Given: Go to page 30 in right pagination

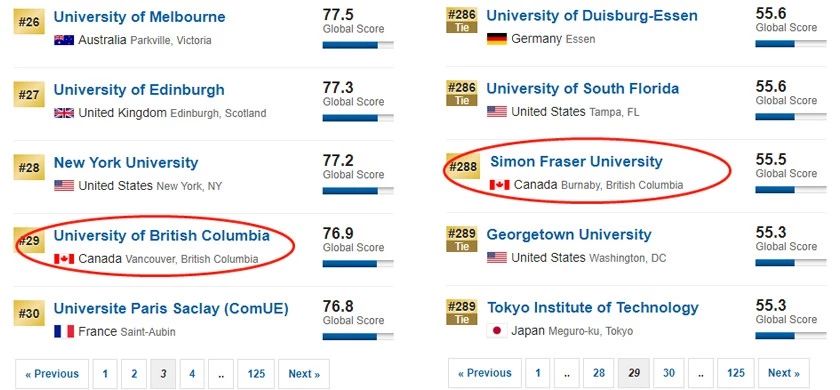Looking at the screenshot, I should point(669,373).
